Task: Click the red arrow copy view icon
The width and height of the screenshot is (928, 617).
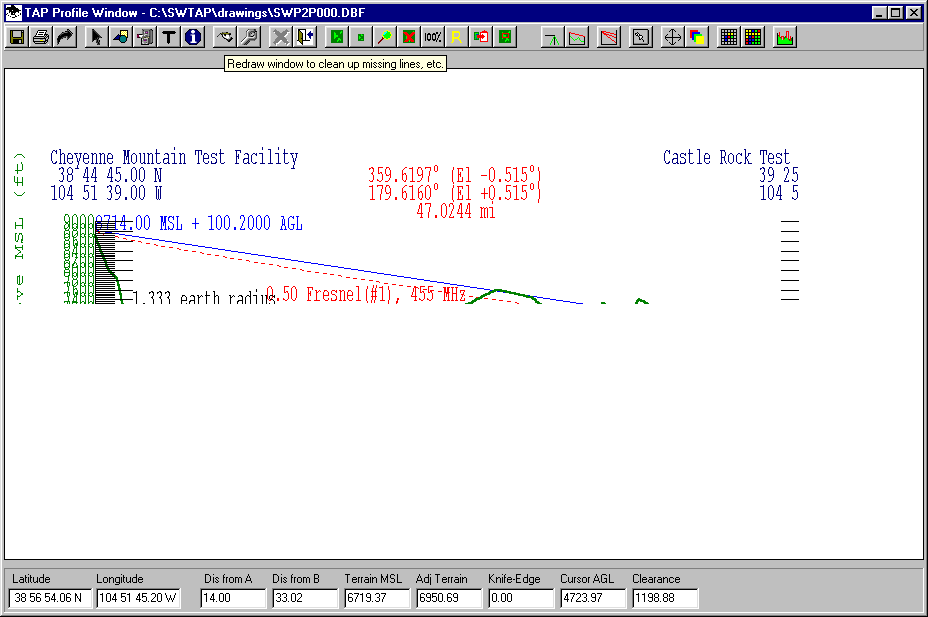Action: pos(481,37)
